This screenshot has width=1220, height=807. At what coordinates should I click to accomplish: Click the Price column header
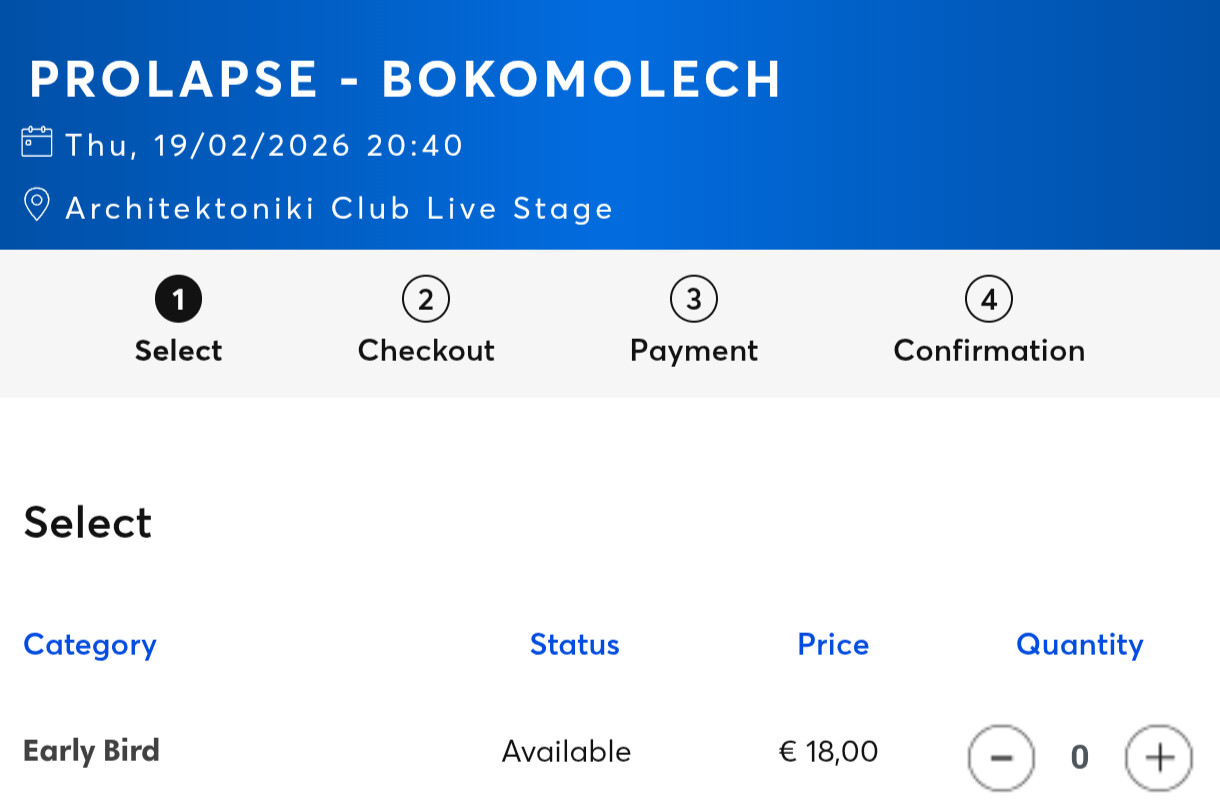pos(833,645)
